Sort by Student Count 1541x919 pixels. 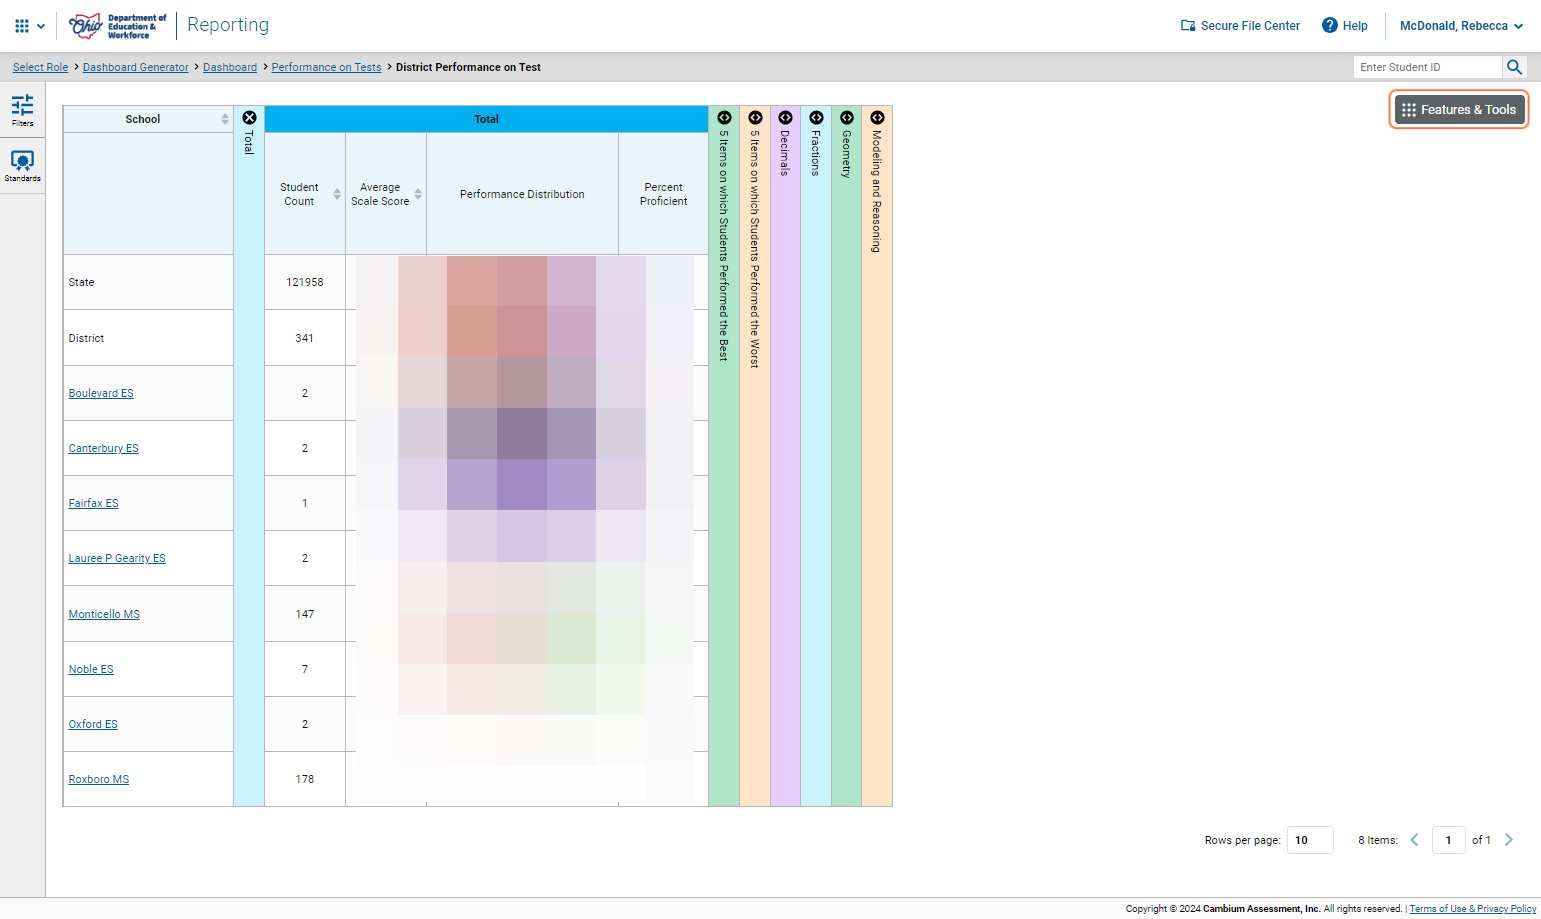point(337,194)
